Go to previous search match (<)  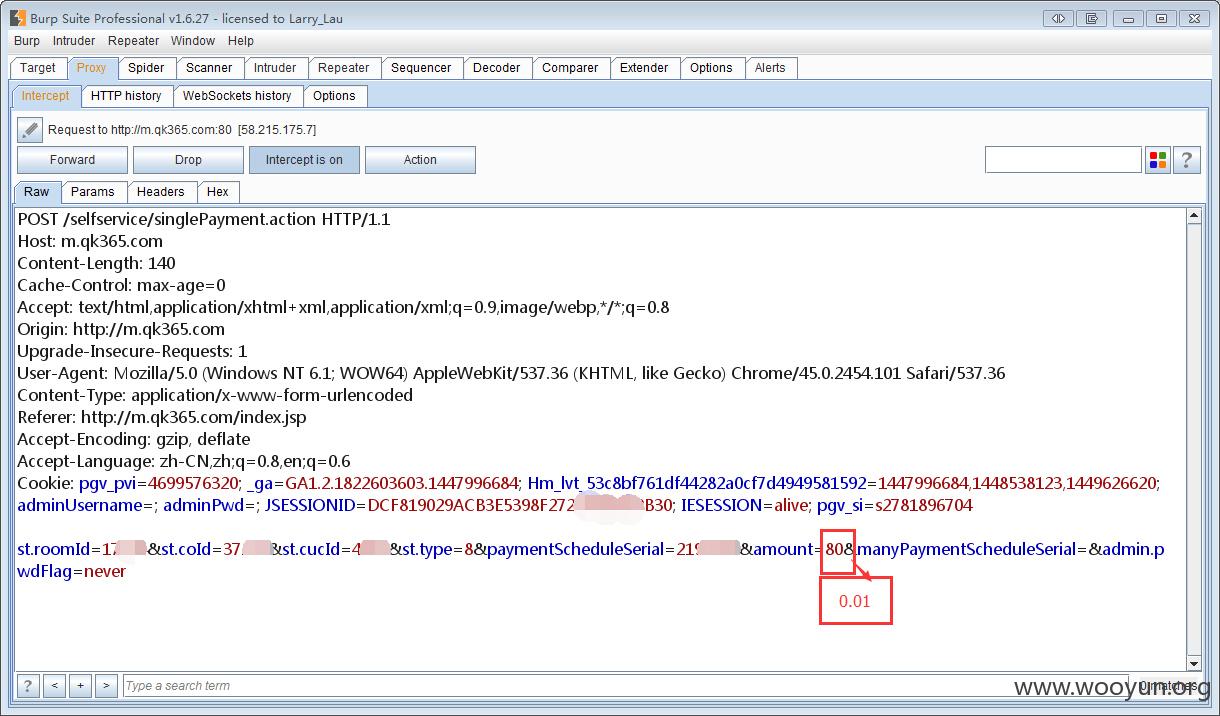(55, 686)
